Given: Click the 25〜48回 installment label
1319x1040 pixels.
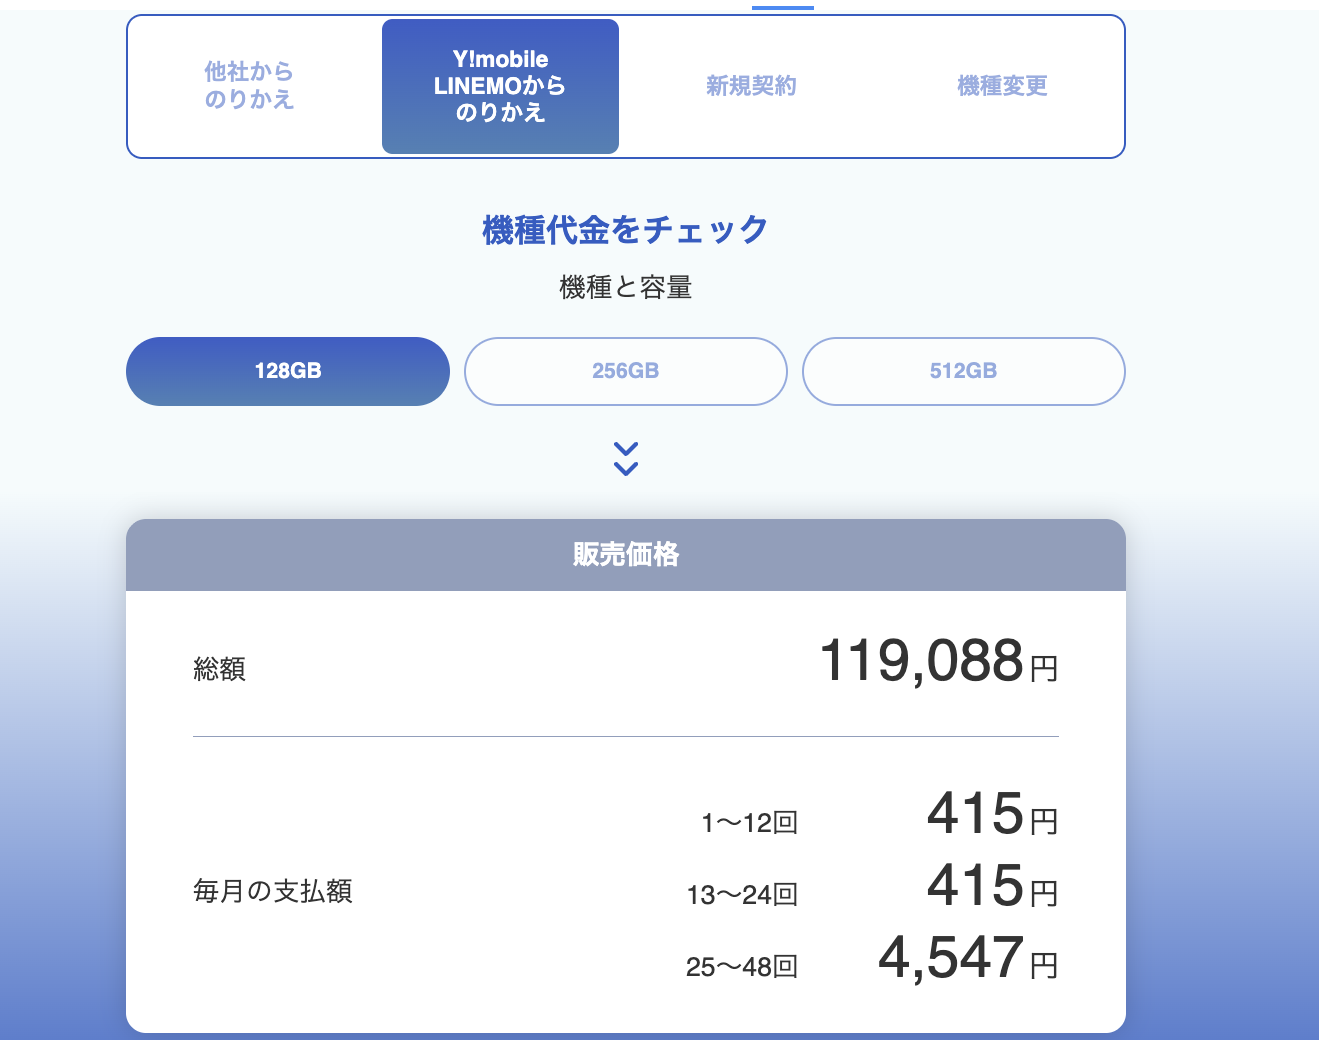Looking at the screenshot, I should point(742,967).
